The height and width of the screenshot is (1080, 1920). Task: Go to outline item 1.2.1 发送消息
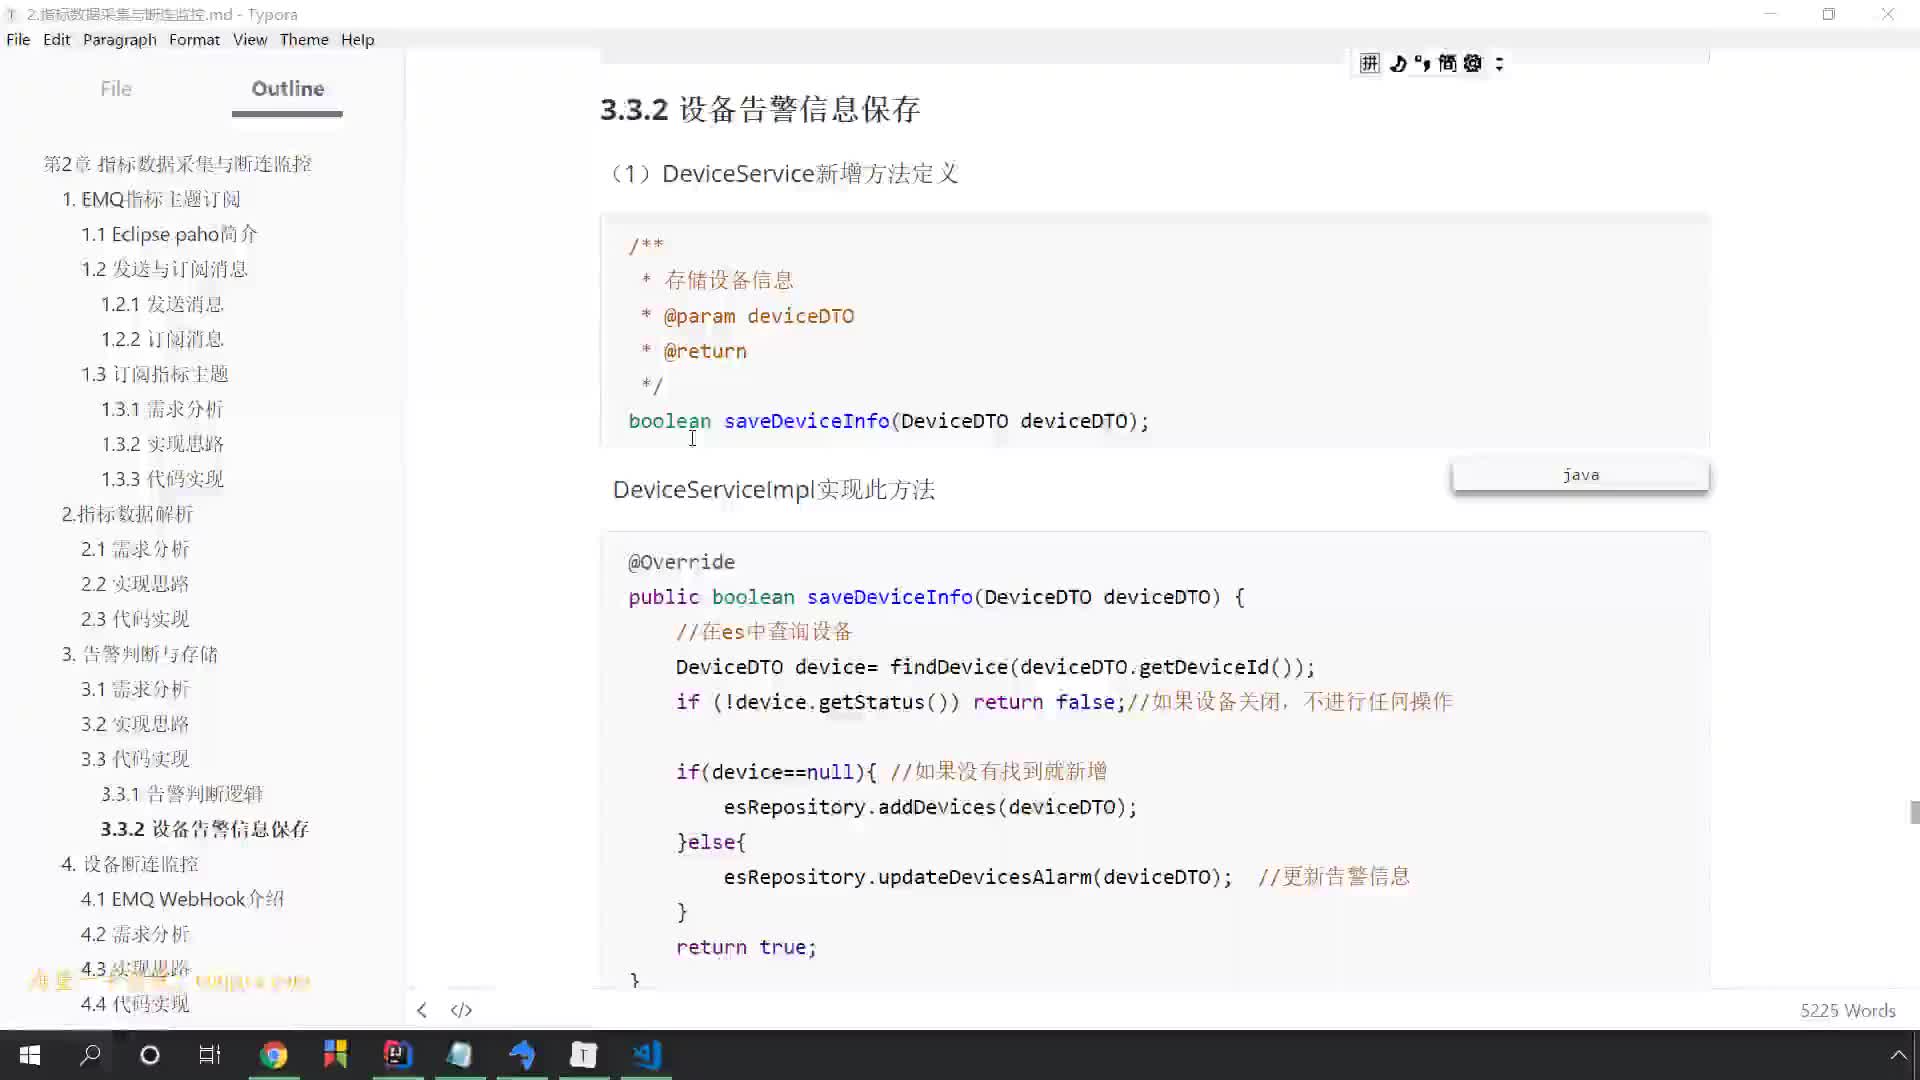[162, 304]
